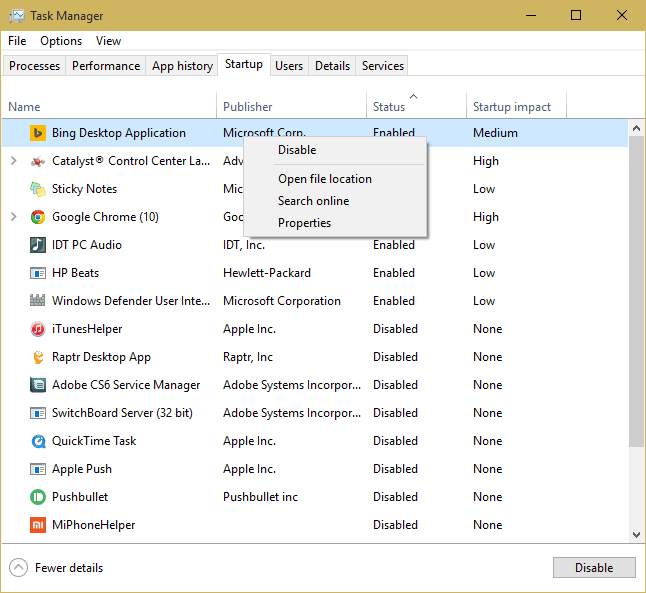646x593 pixels.
Task: Choose Properties in context menu
Action: tap(304, 223)
